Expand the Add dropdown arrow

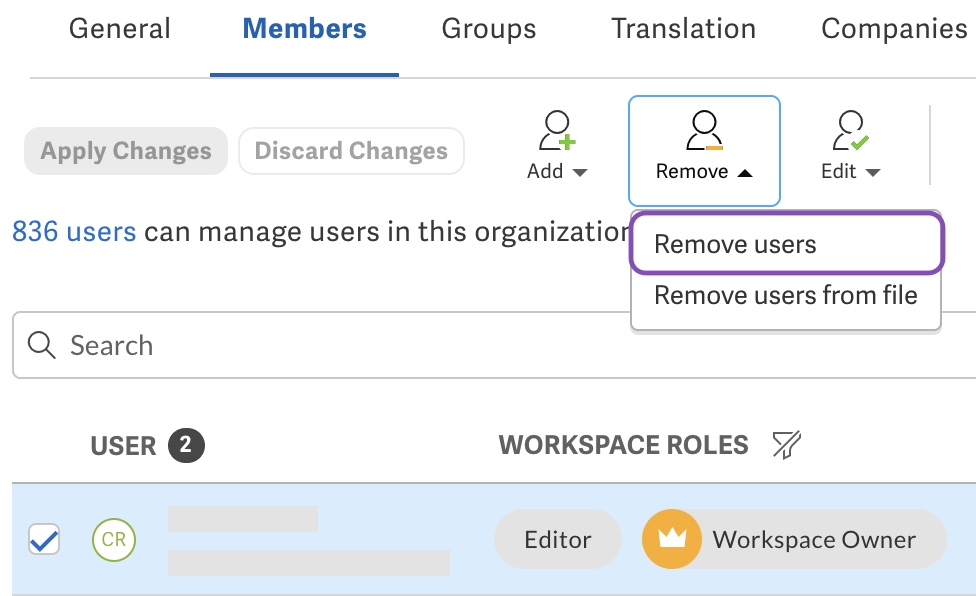point(580,172)
